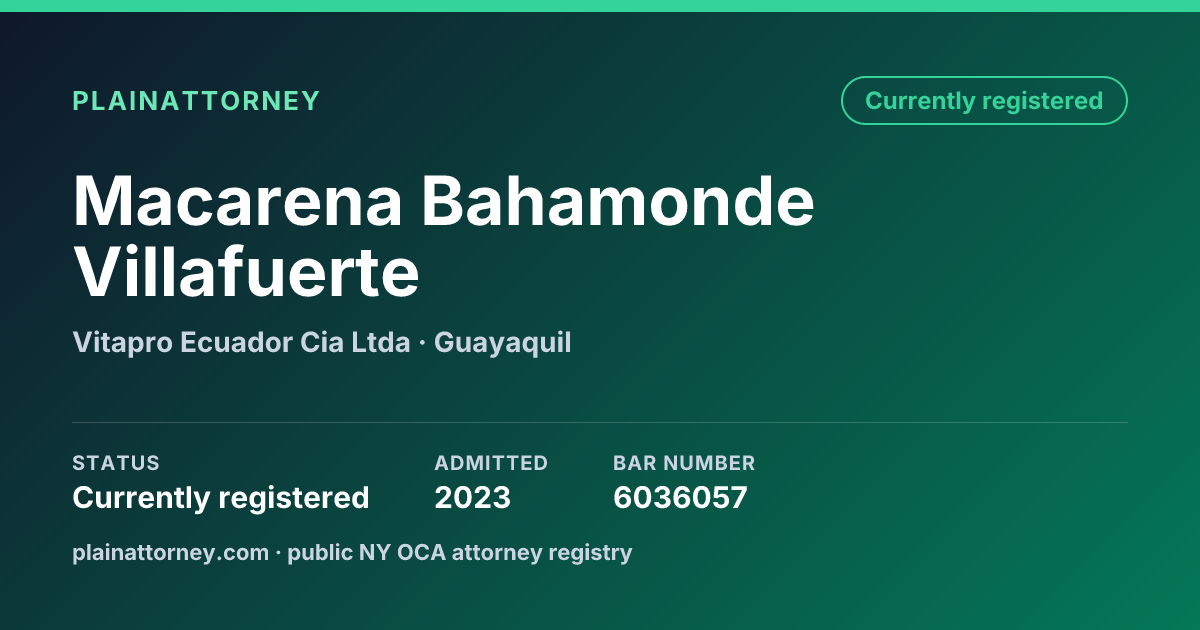Click the PLAINATTORNEY brand logo text
This screenshot has height=630, width=1200.
pyautogui.click(x=196, y=101)
